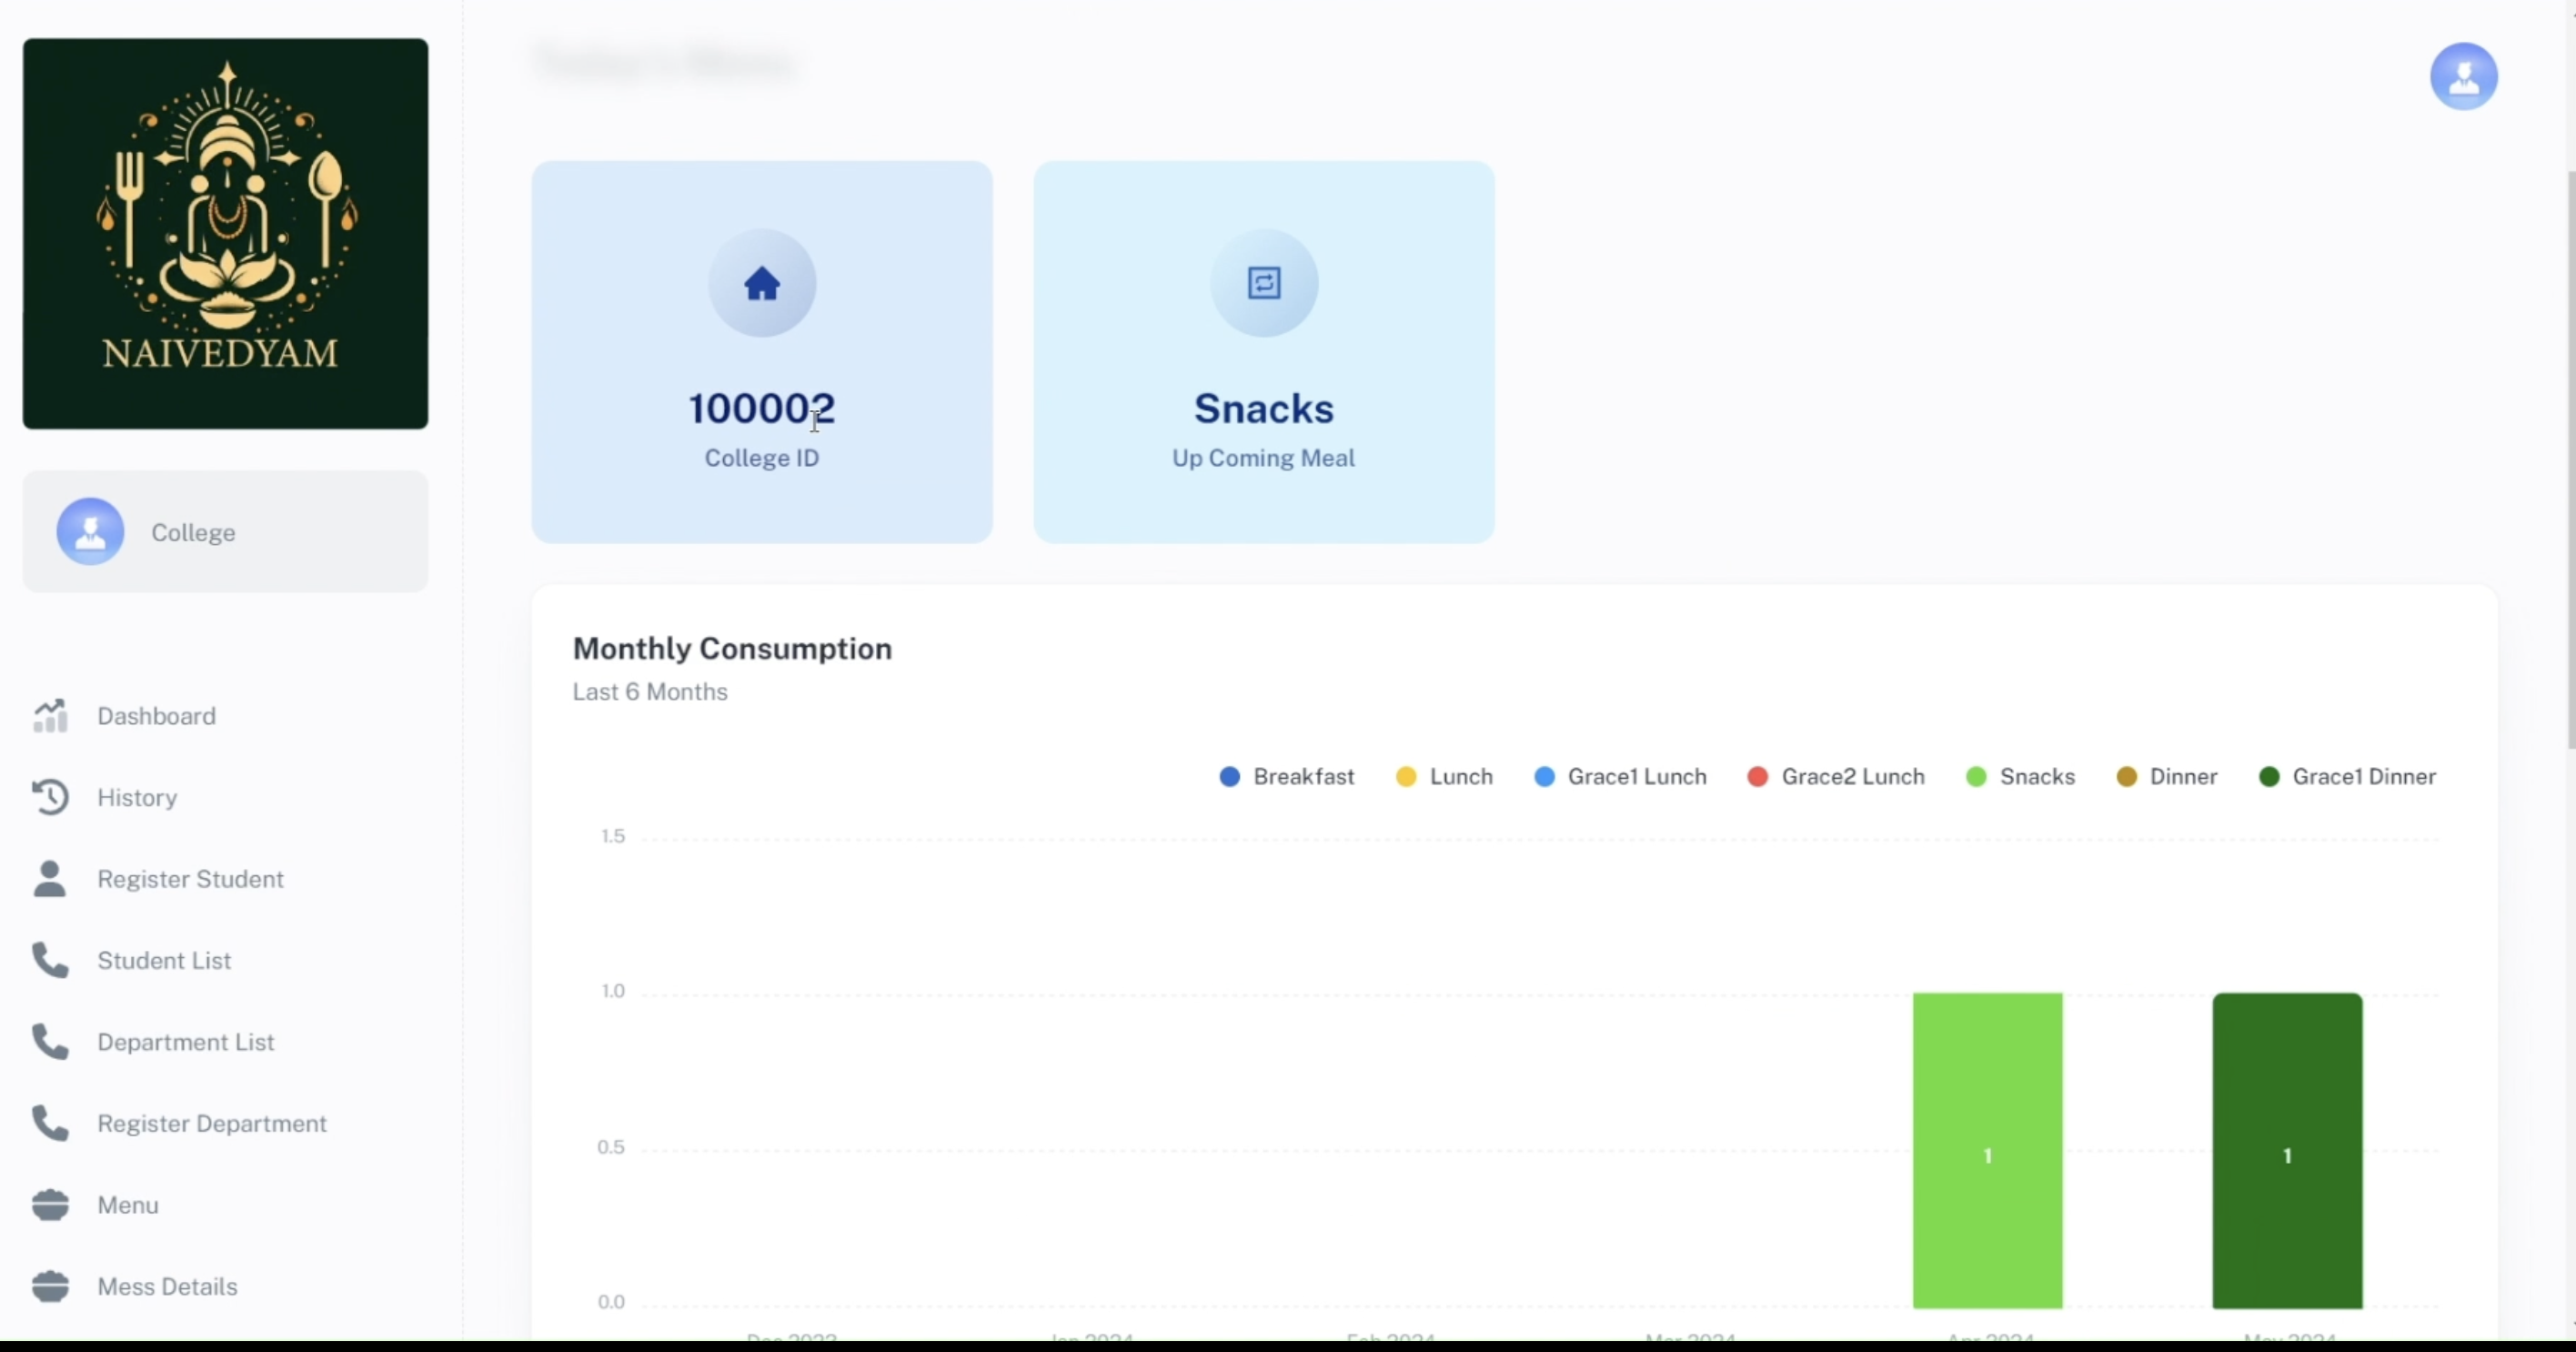Screen dimensions: 2576x1352
Task: Click the refresh icon on Snacks card
Action: click(1264, 284)
